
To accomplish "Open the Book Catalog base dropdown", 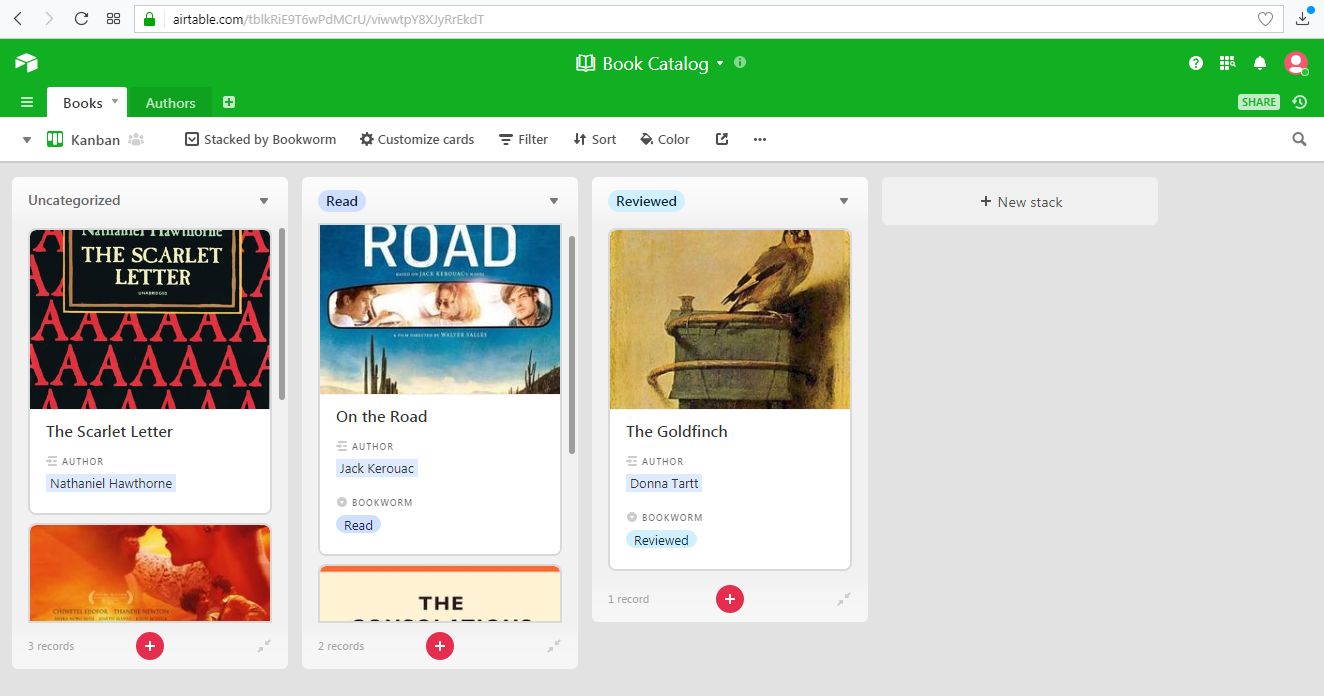I will coord(719,64).
